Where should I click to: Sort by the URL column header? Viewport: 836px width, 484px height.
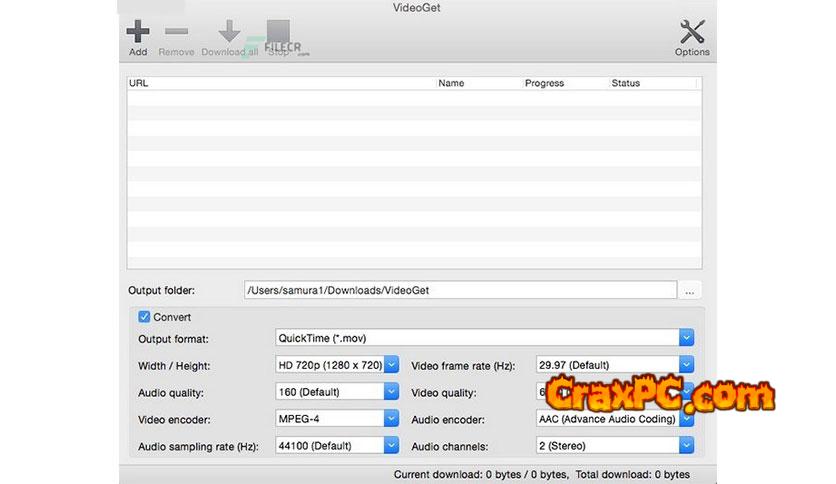pos(280,83)
